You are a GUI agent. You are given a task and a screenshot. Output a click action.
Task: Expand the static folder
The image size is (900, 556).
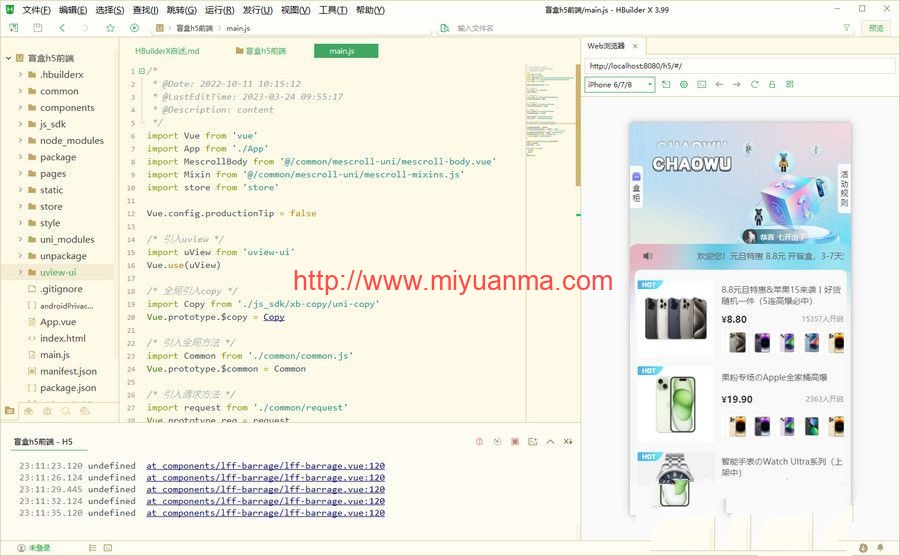20,190
